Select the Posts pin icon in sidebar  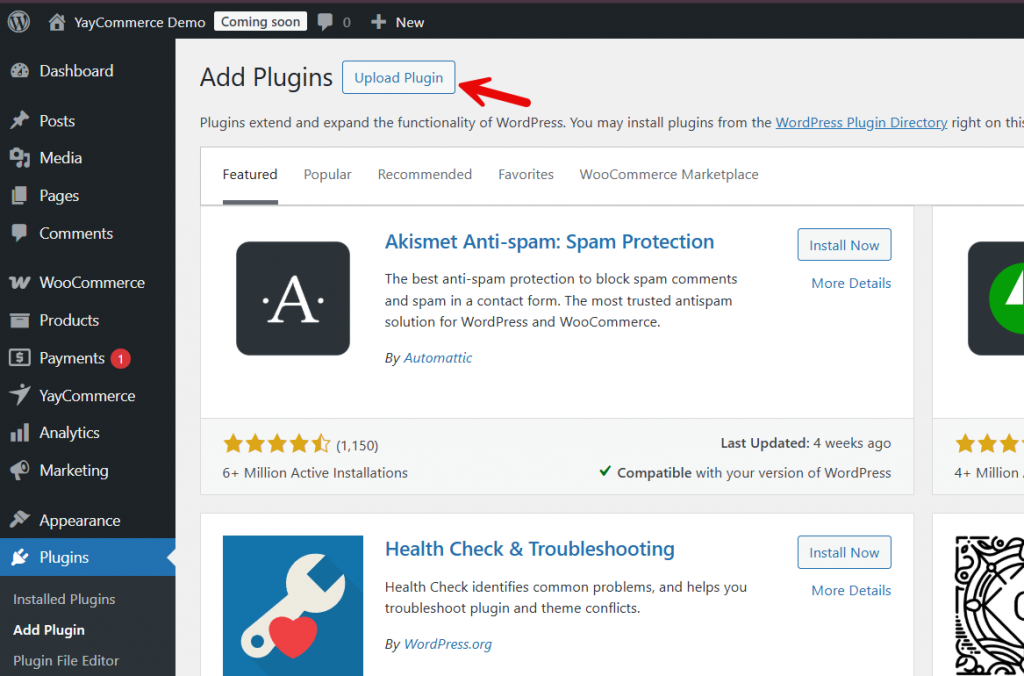(22, 120)
